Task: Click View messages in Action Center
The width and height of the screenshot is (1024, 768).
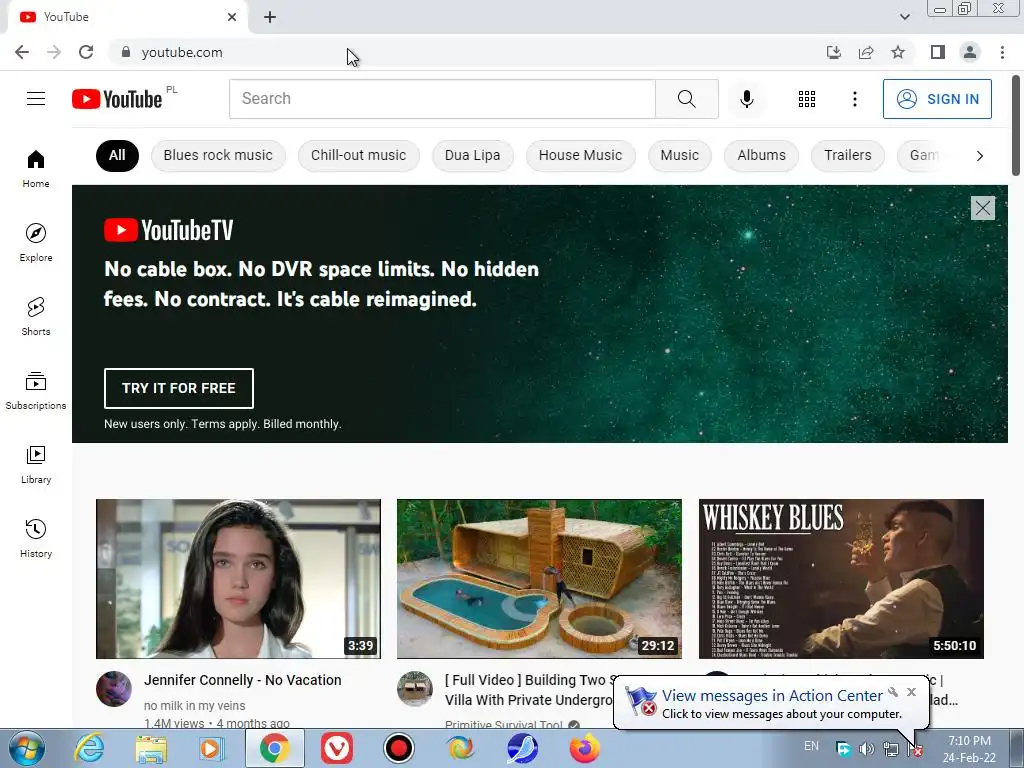Action: pyautogui.click(x=772, y=696)
